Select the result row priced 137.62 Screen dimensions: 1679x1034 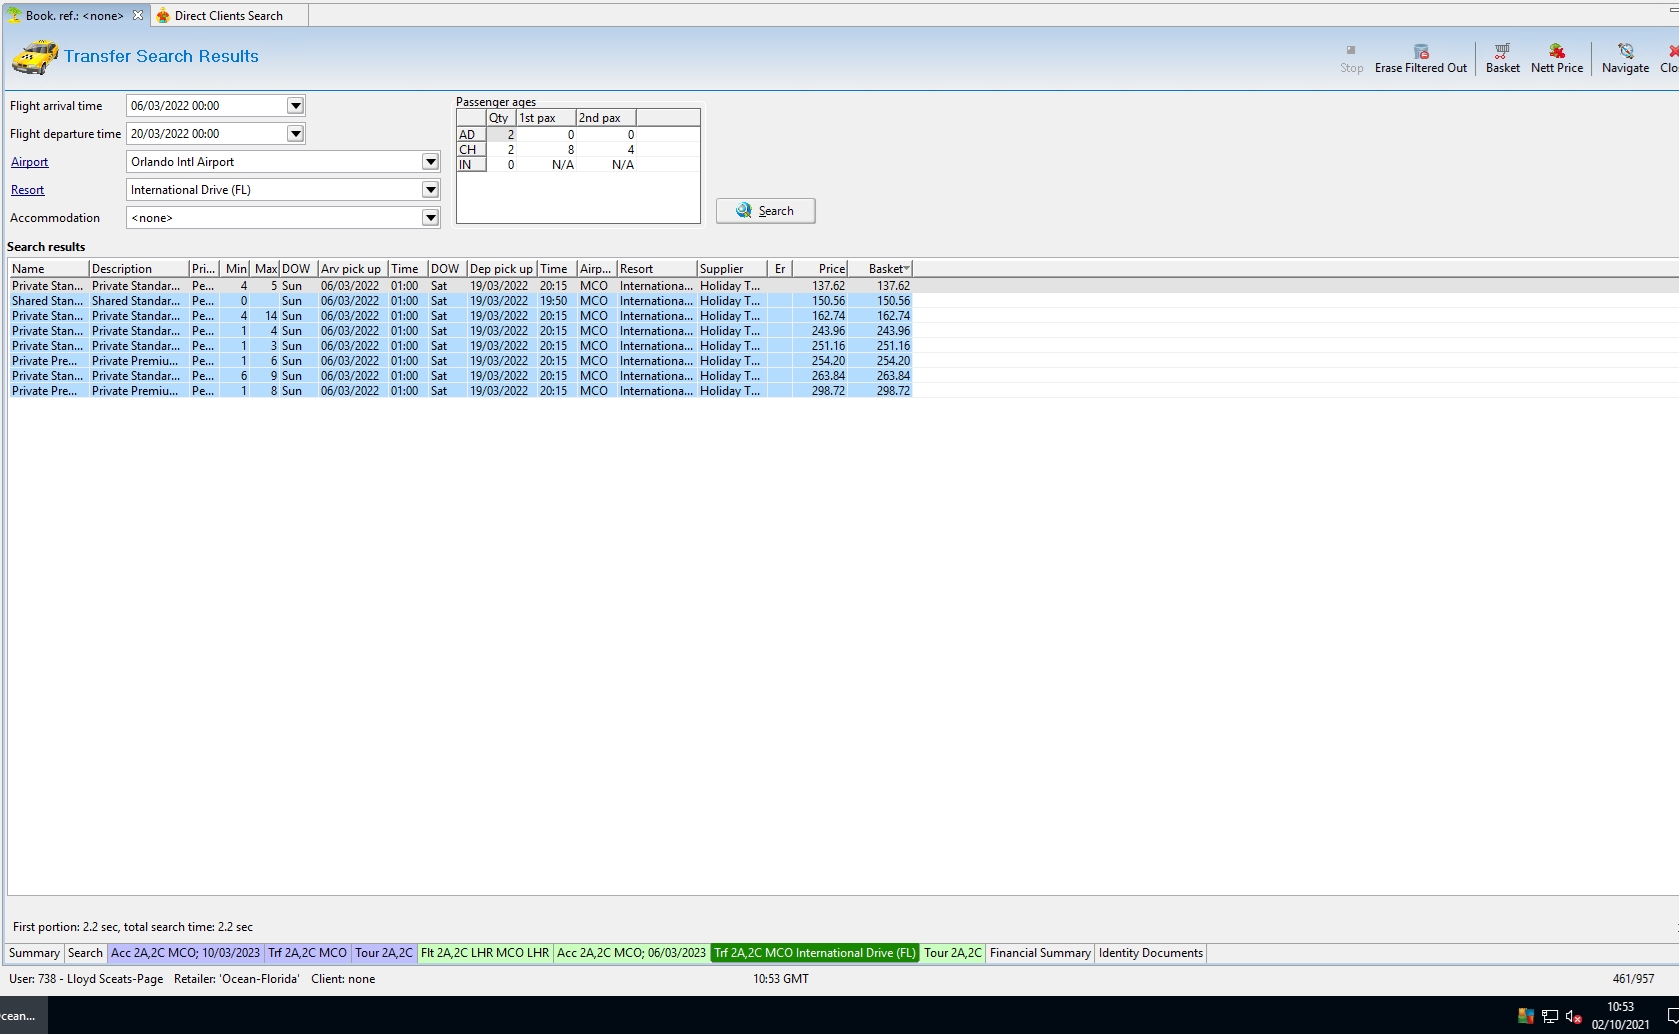click(461, 286)
